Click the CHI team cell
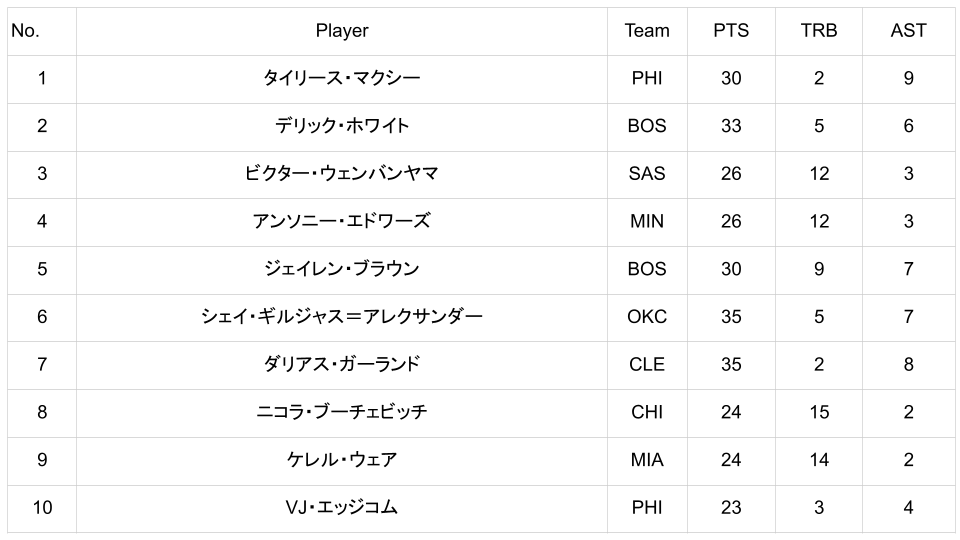Screen dimensions: 960x540 (x=647, y=412)
